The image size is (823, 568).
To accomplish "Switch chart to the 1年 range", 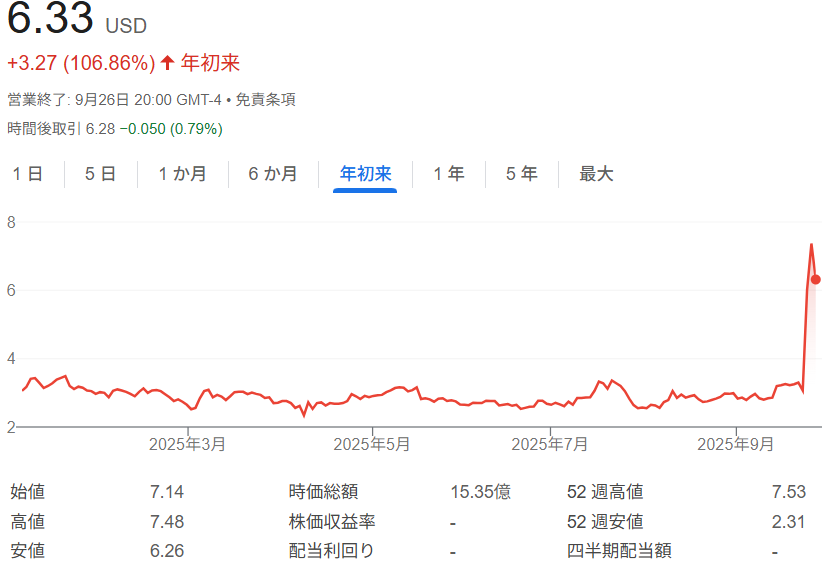I will pyautogui.click(x=448, y=174).
